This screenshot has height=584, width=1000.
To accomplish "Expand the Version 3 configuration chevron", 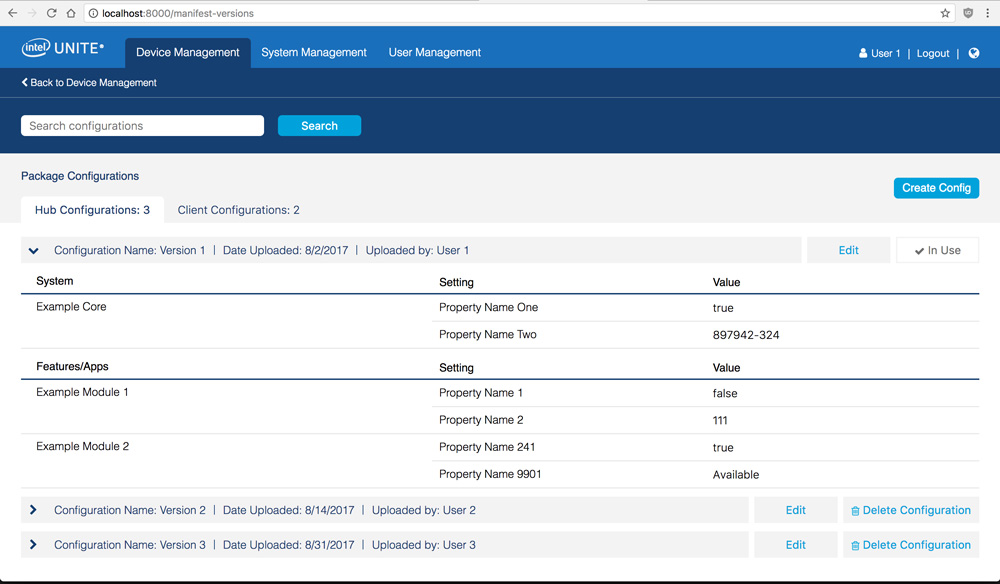I will (x=33, y=544).
